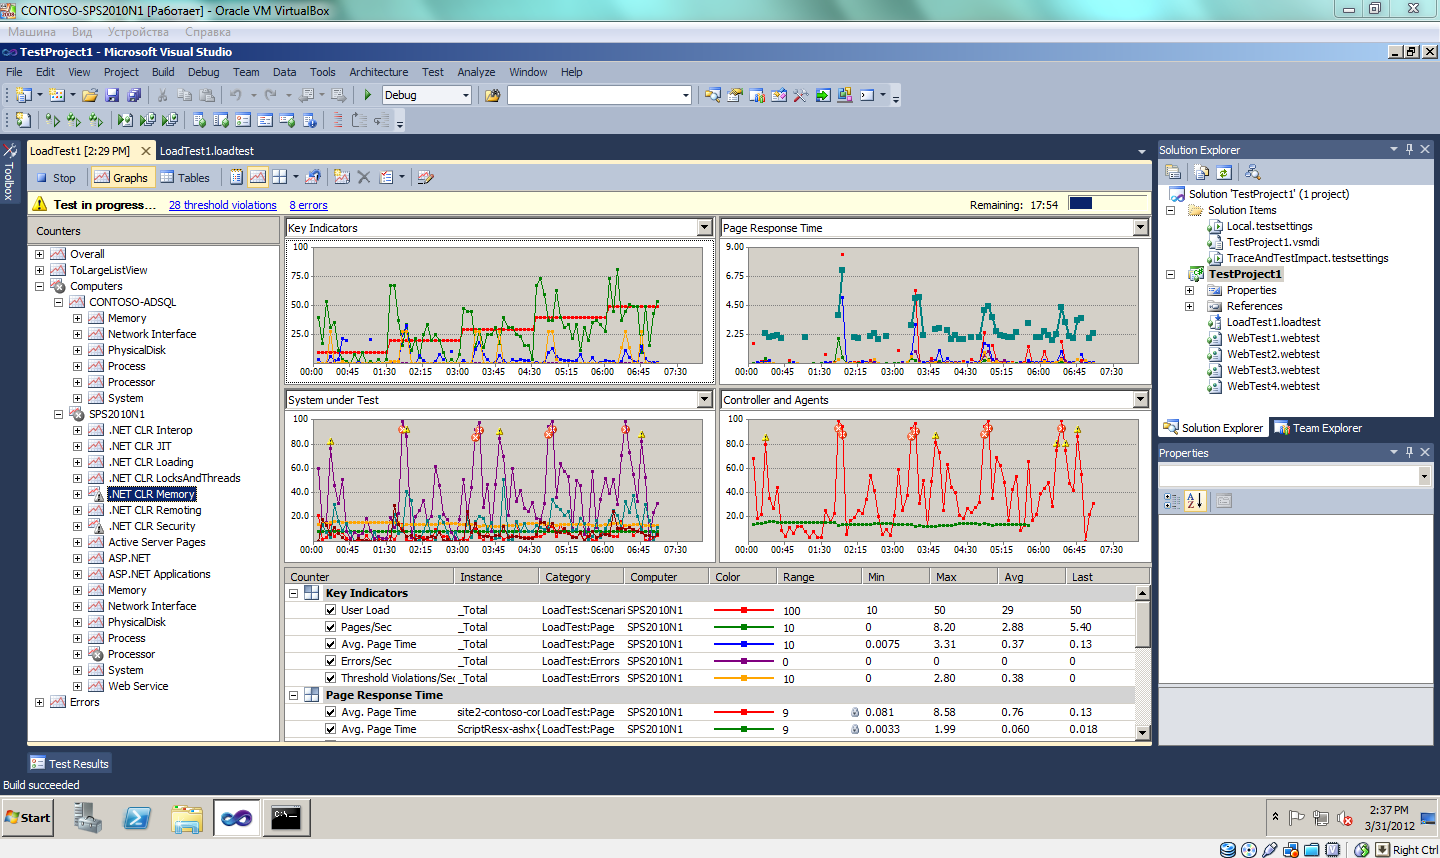Click Save All in the toolbar
The image size is (1440, 858).
click(x=134, y=95)
